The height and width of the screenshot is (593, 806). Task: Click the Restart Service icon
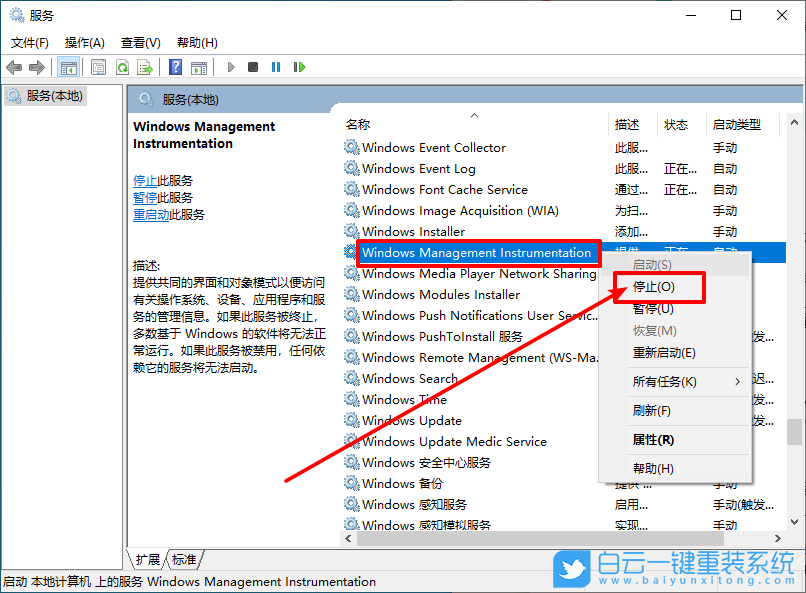(302, 67)
